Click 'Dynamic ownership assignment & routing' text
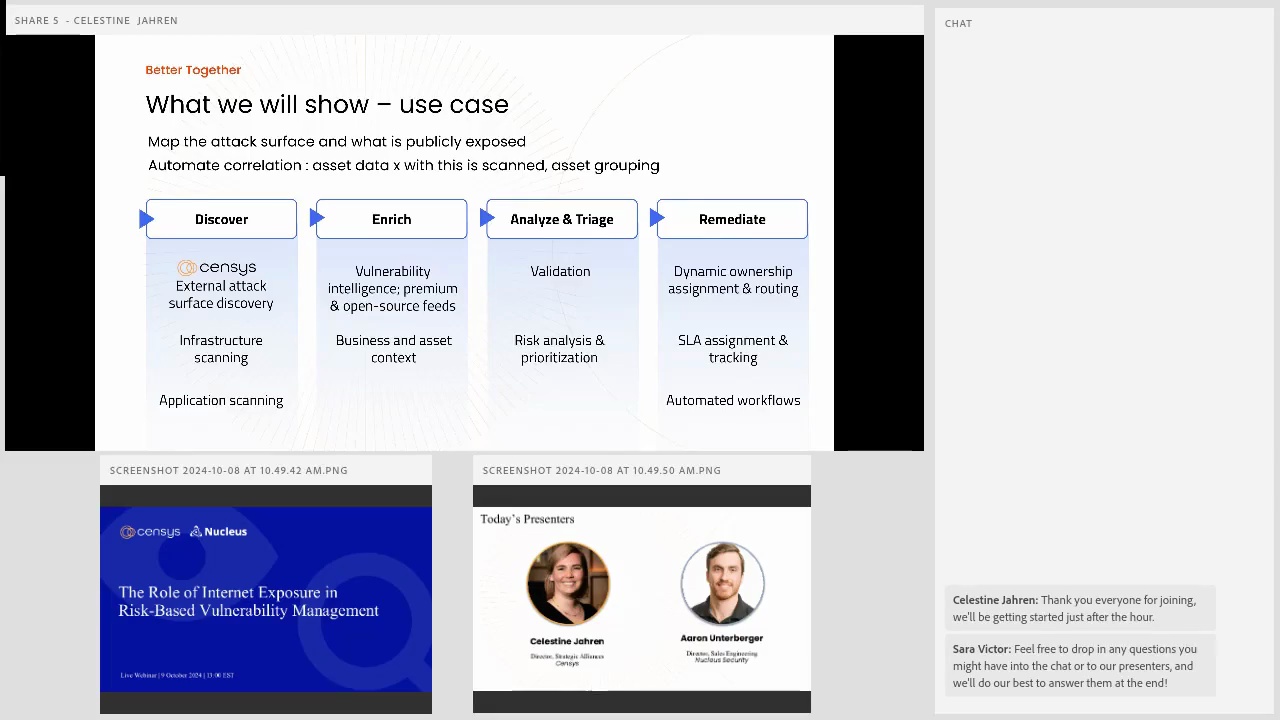 pos(733,280)
